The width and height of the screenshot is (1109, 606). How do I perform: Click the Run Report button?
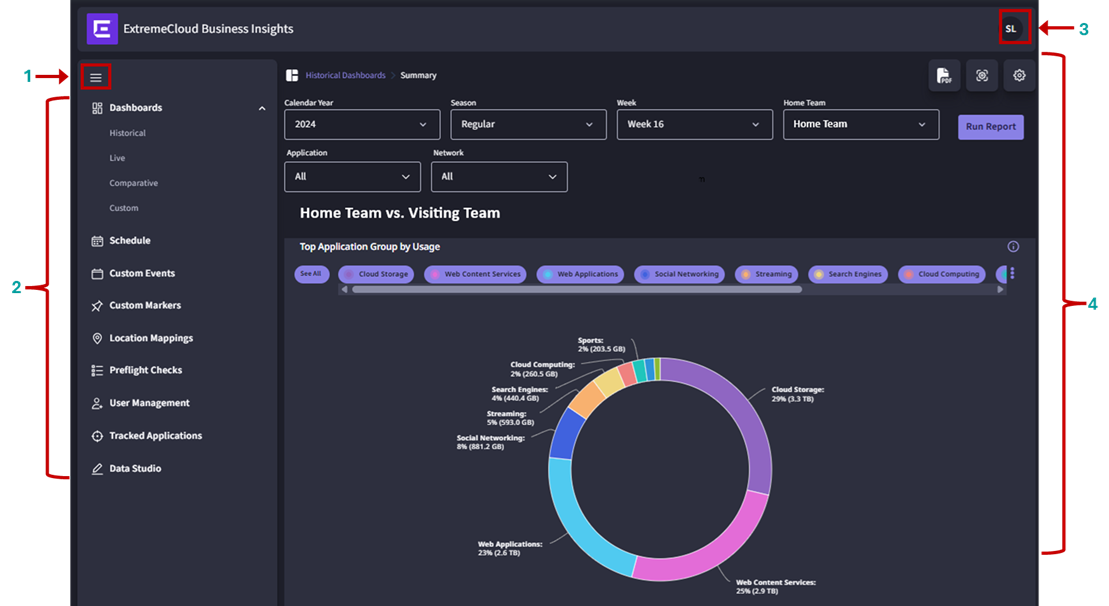(990, 127)
